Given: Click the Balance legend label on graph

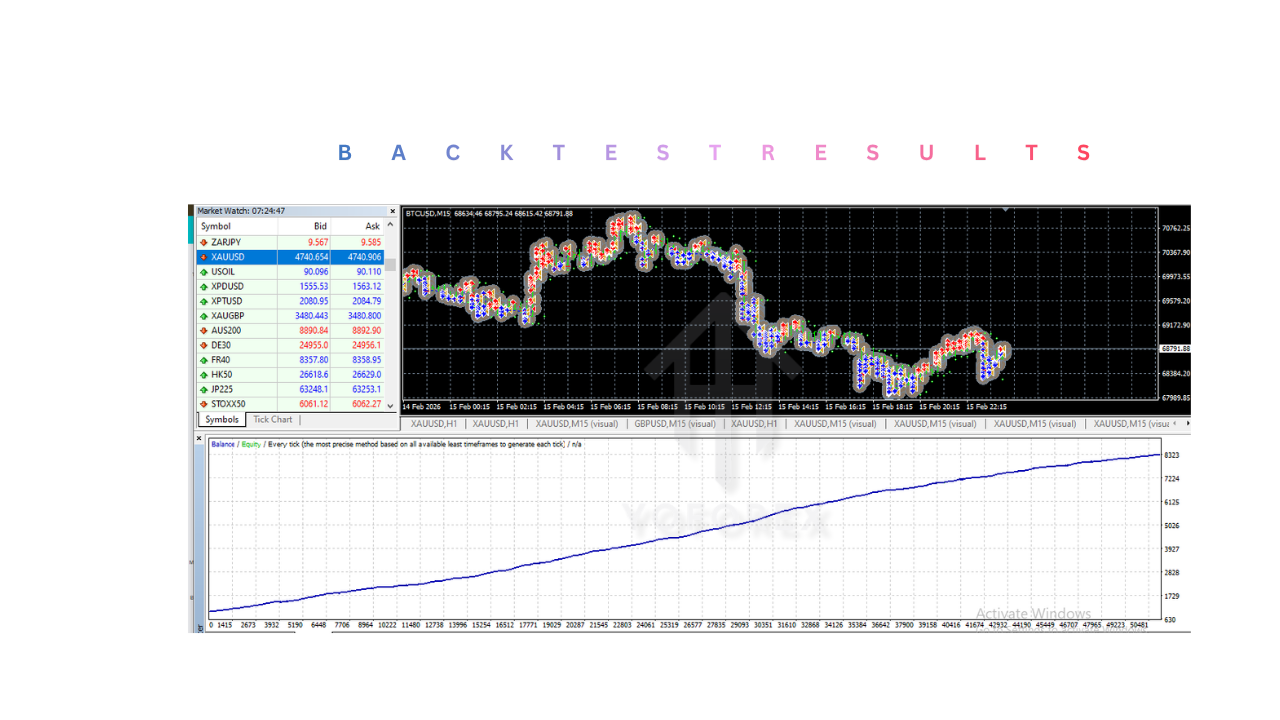Looking at the screenshot, I should (x=223, y=443).
